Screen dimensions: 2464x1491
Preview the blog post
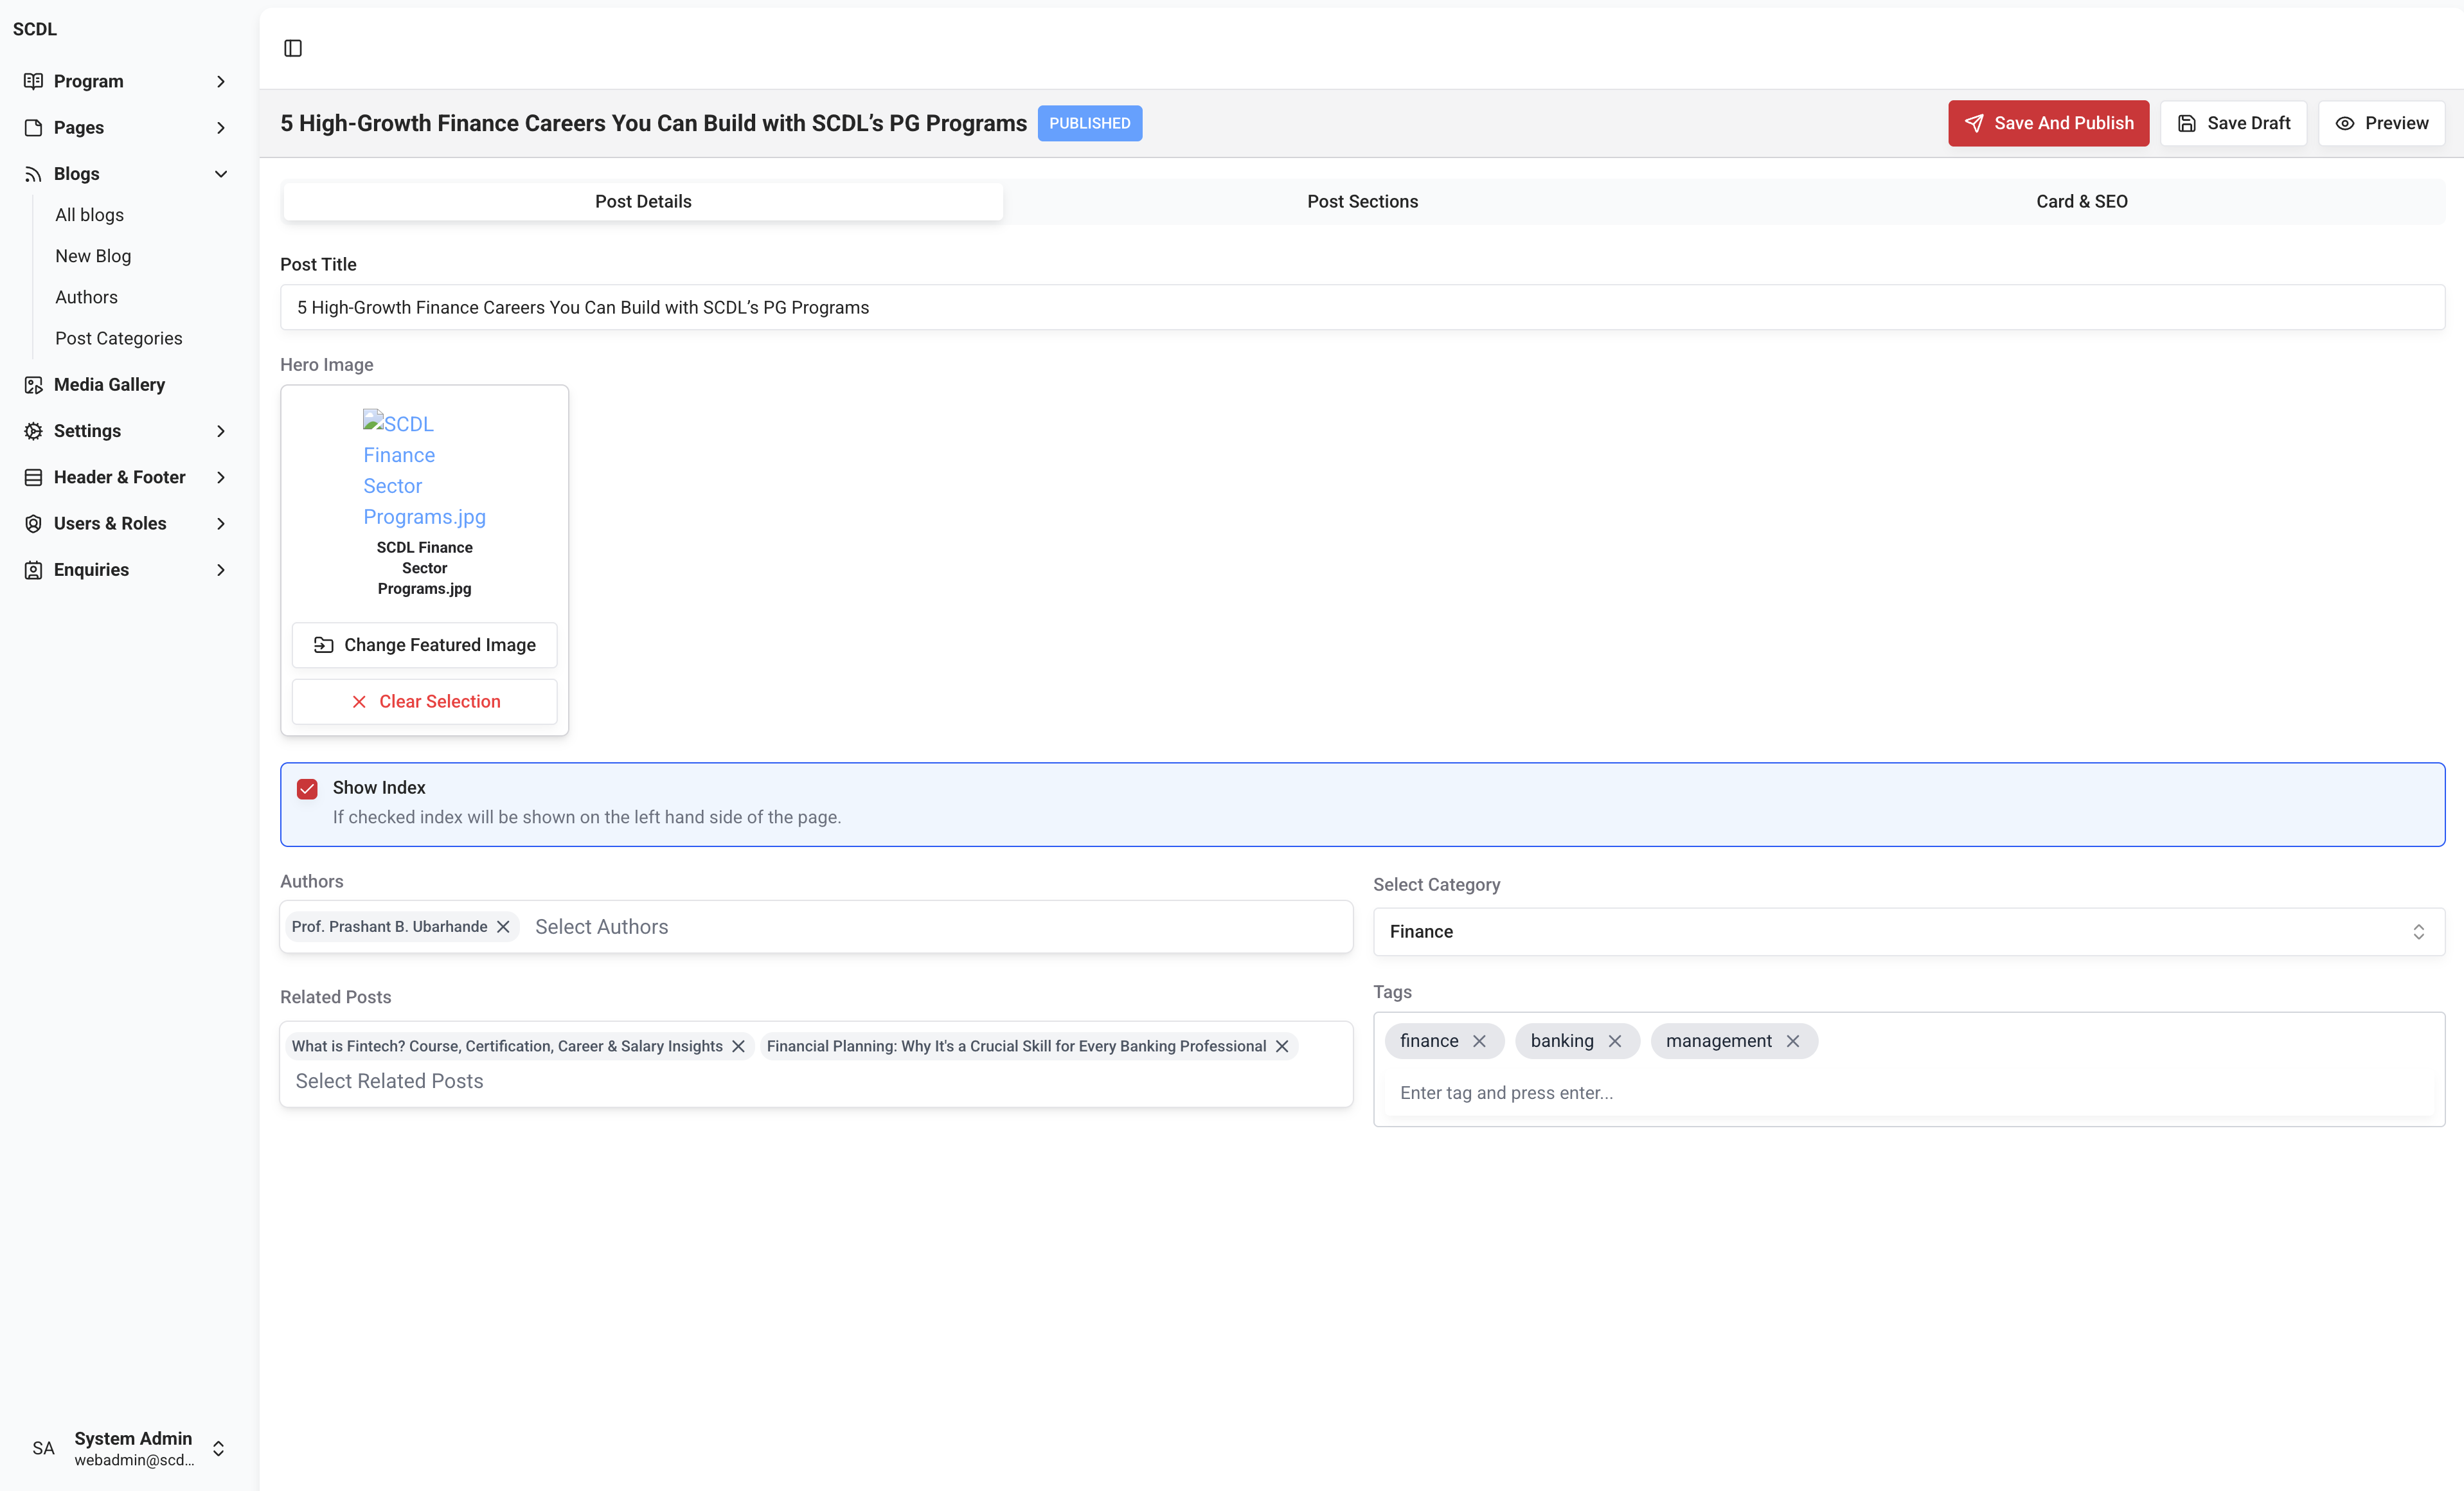(x=2380, y=123)
